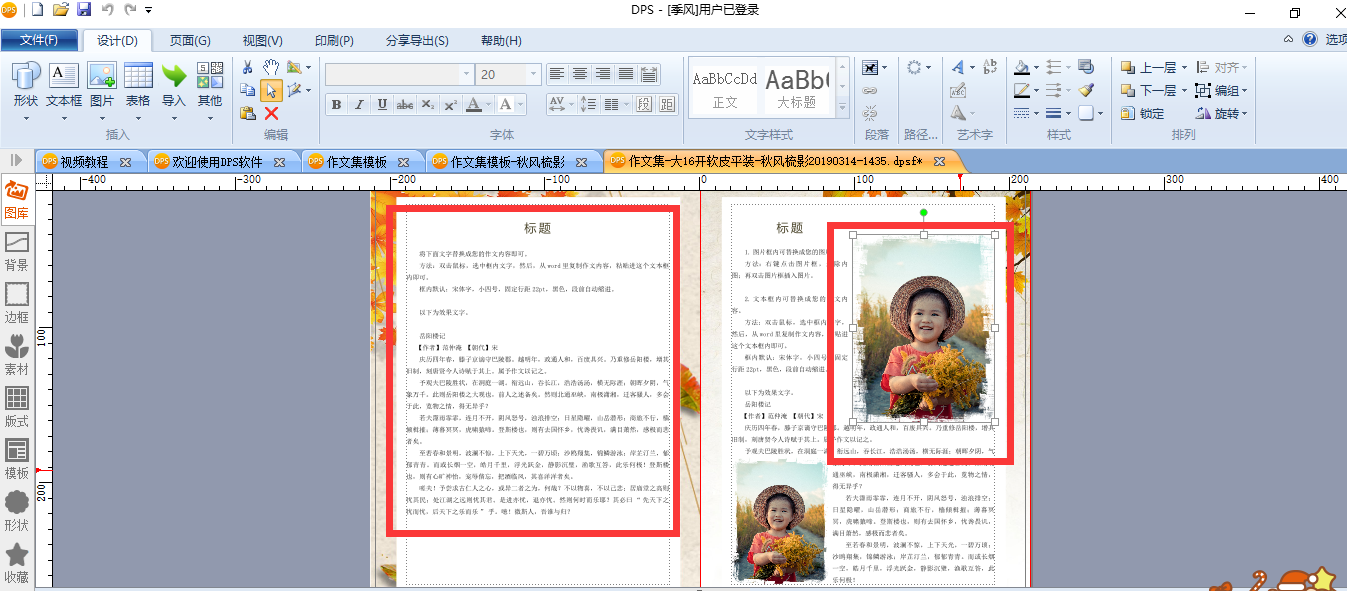Choose the hand pan tool
1347x591 pixels.
coord(271,67)
